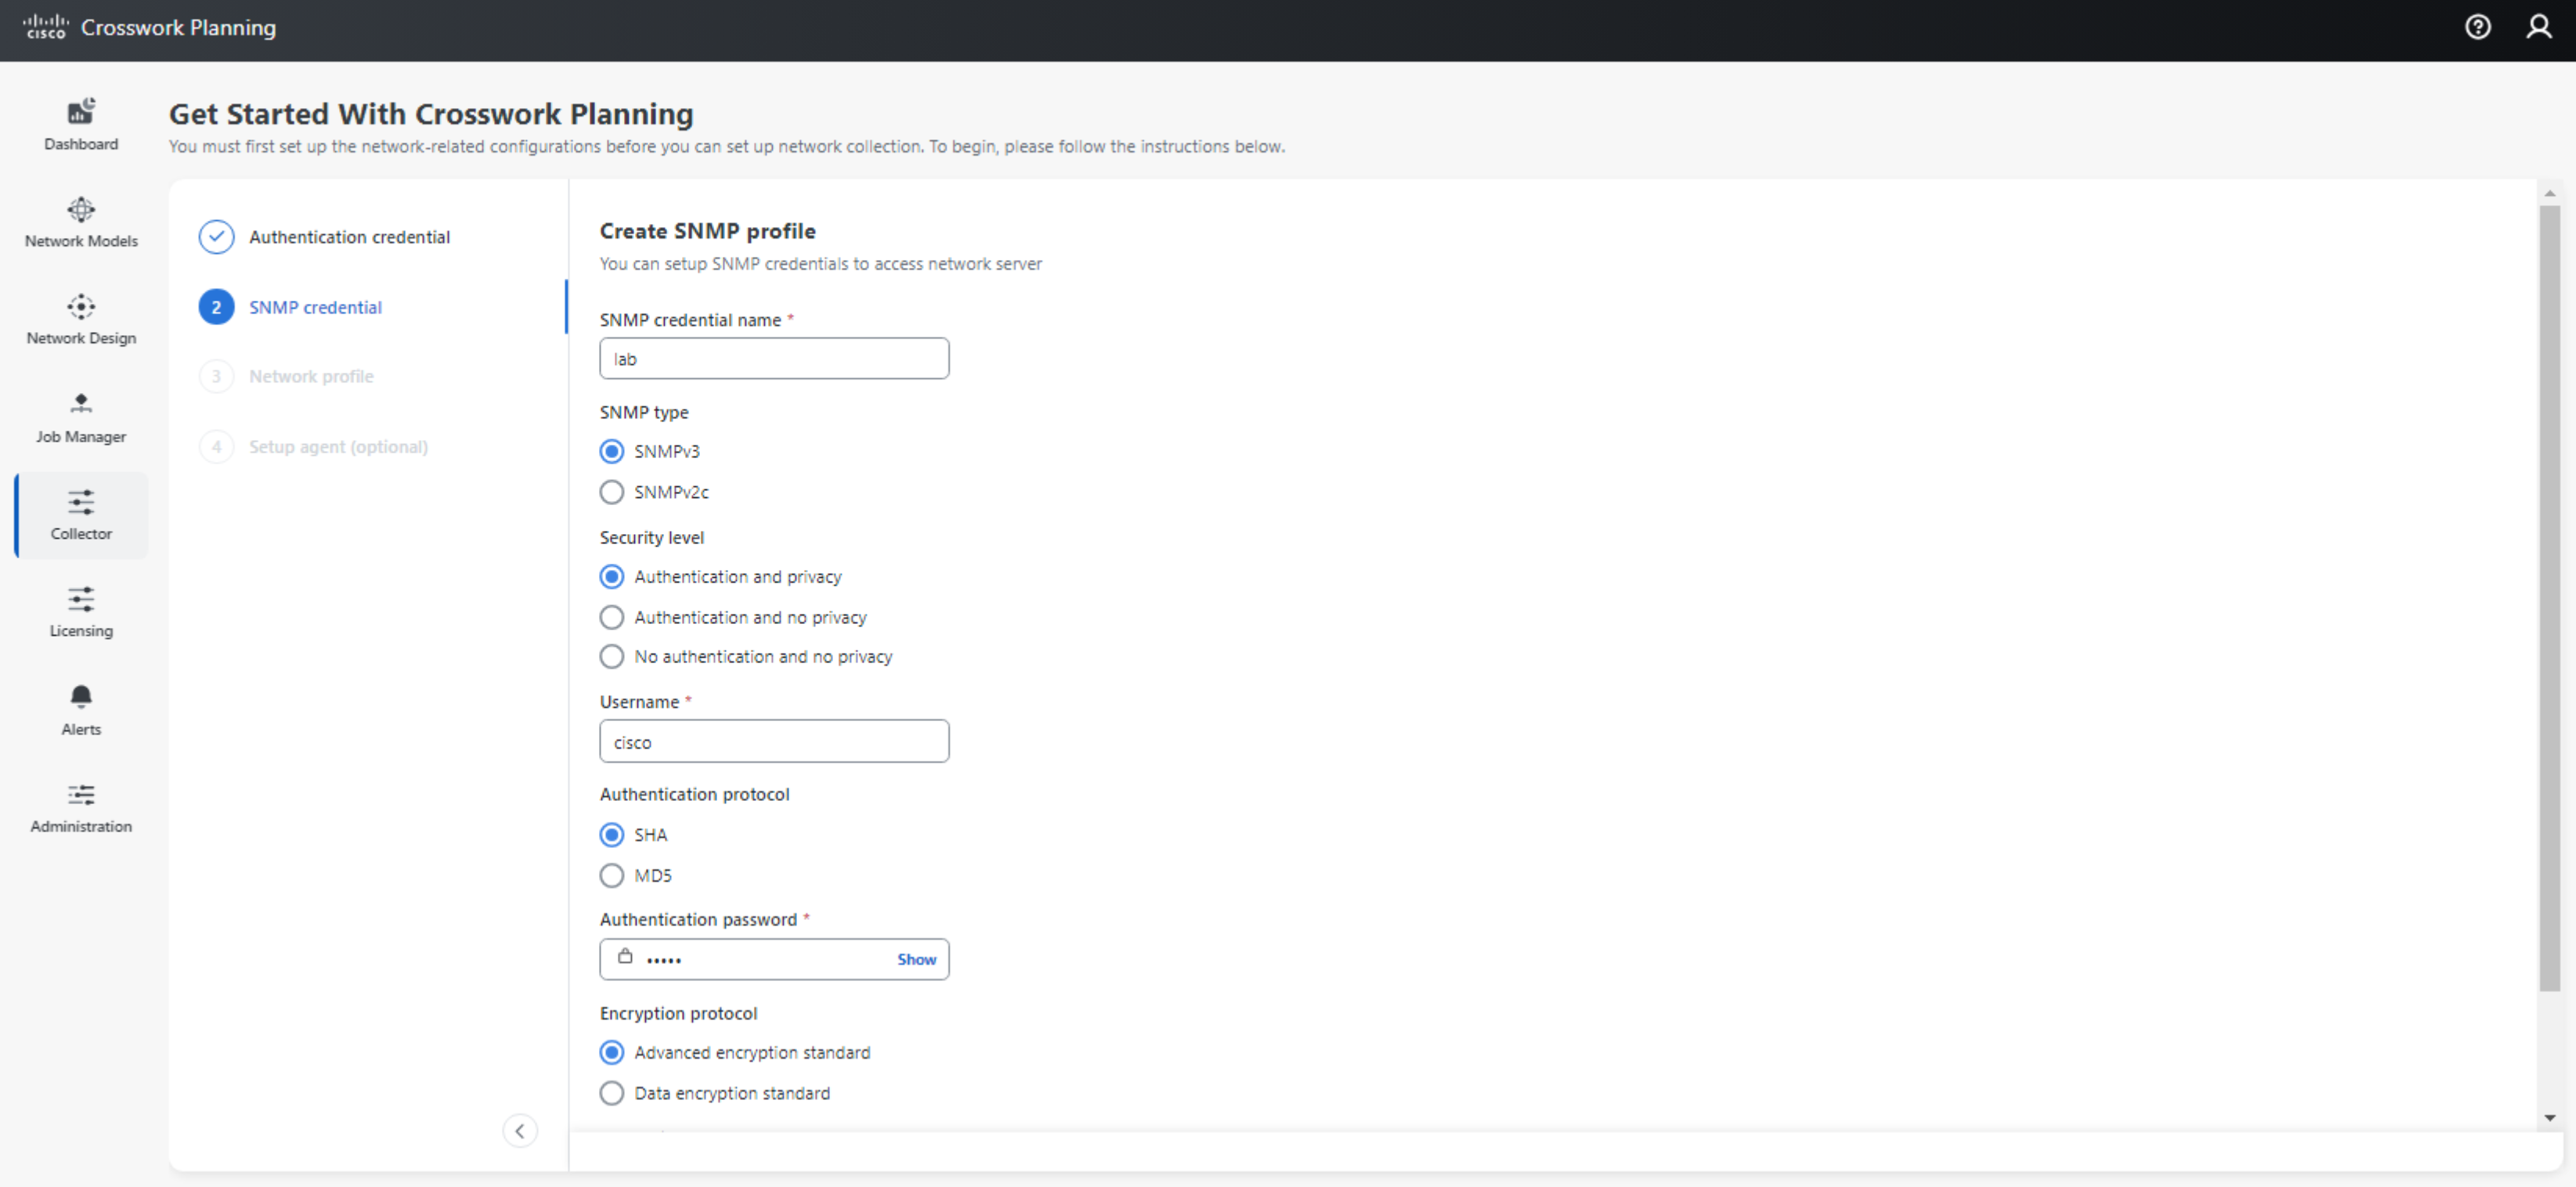This screenshot has width=2576, height=1187.
Task: Choose Authentication and no privacy option
Action: coord(611,617)
